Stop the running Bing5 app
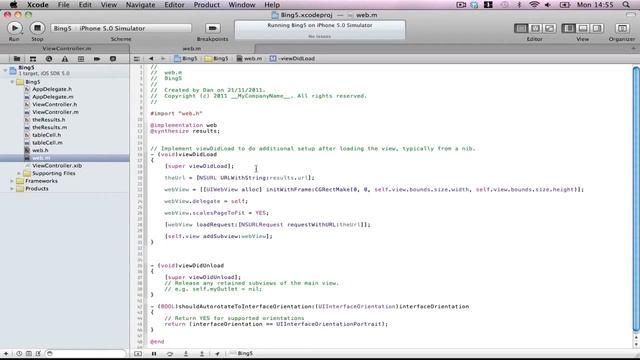 (x=37, y=28)
